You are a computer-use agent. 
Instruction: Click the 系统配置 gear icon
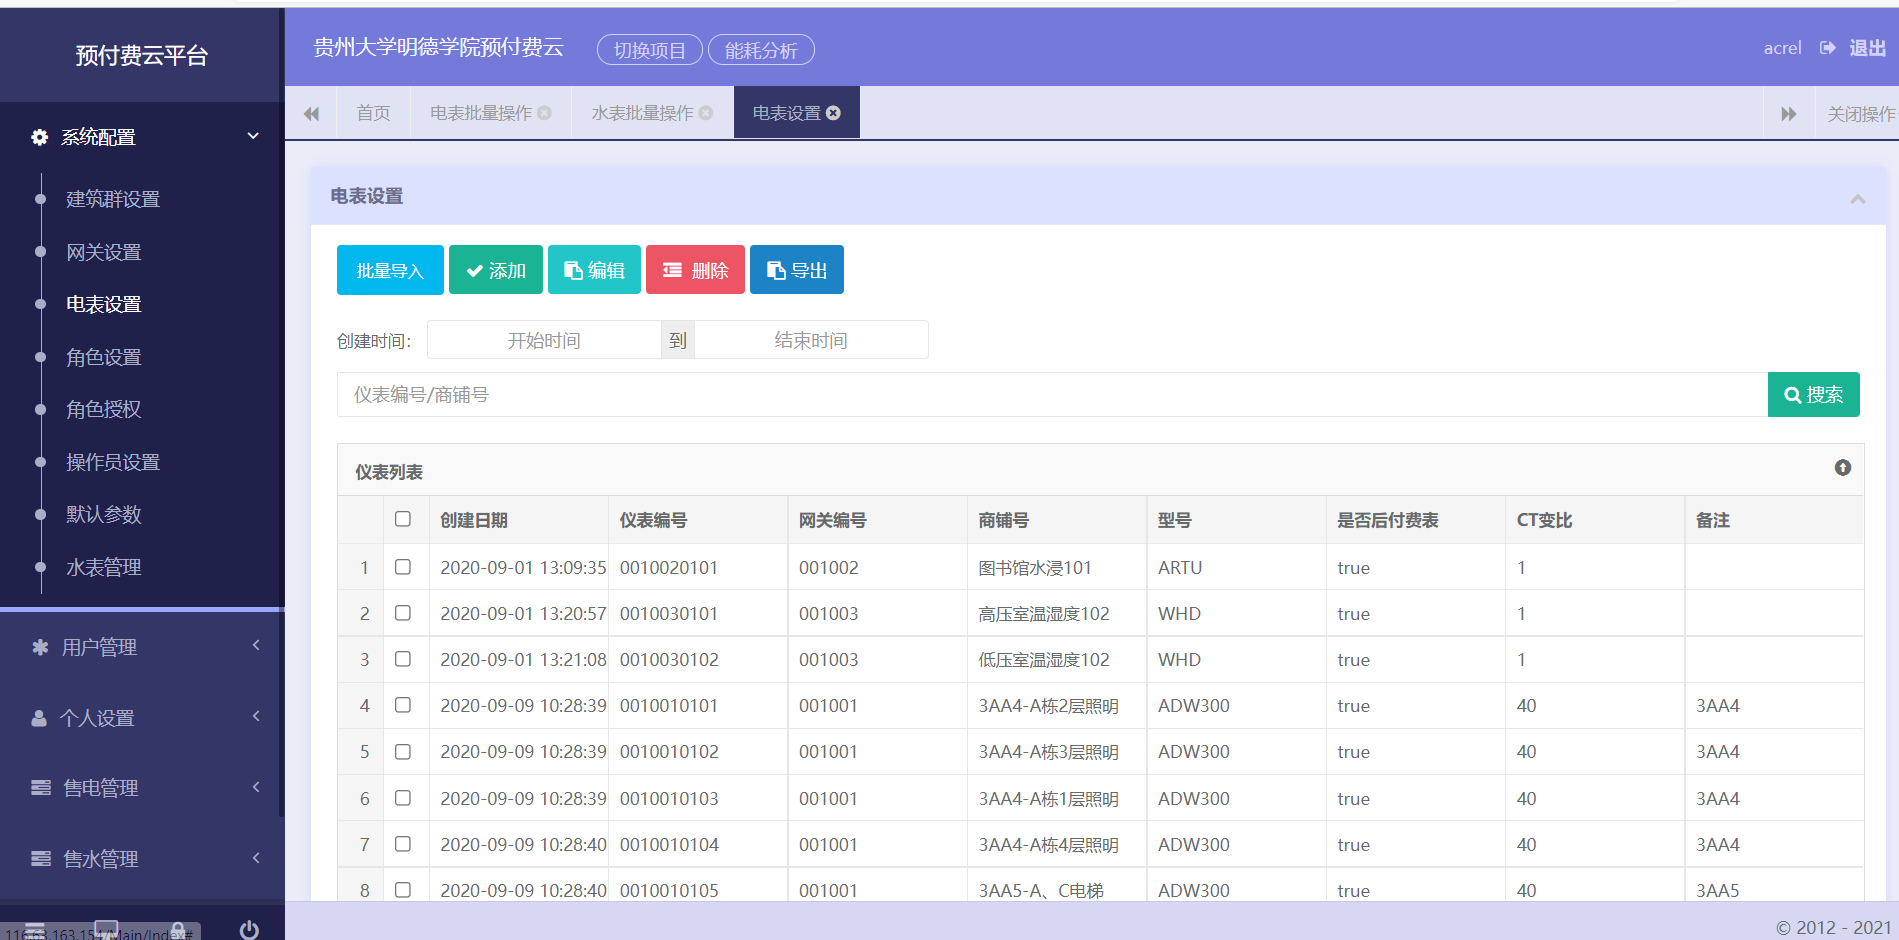(x=40, y=137)
